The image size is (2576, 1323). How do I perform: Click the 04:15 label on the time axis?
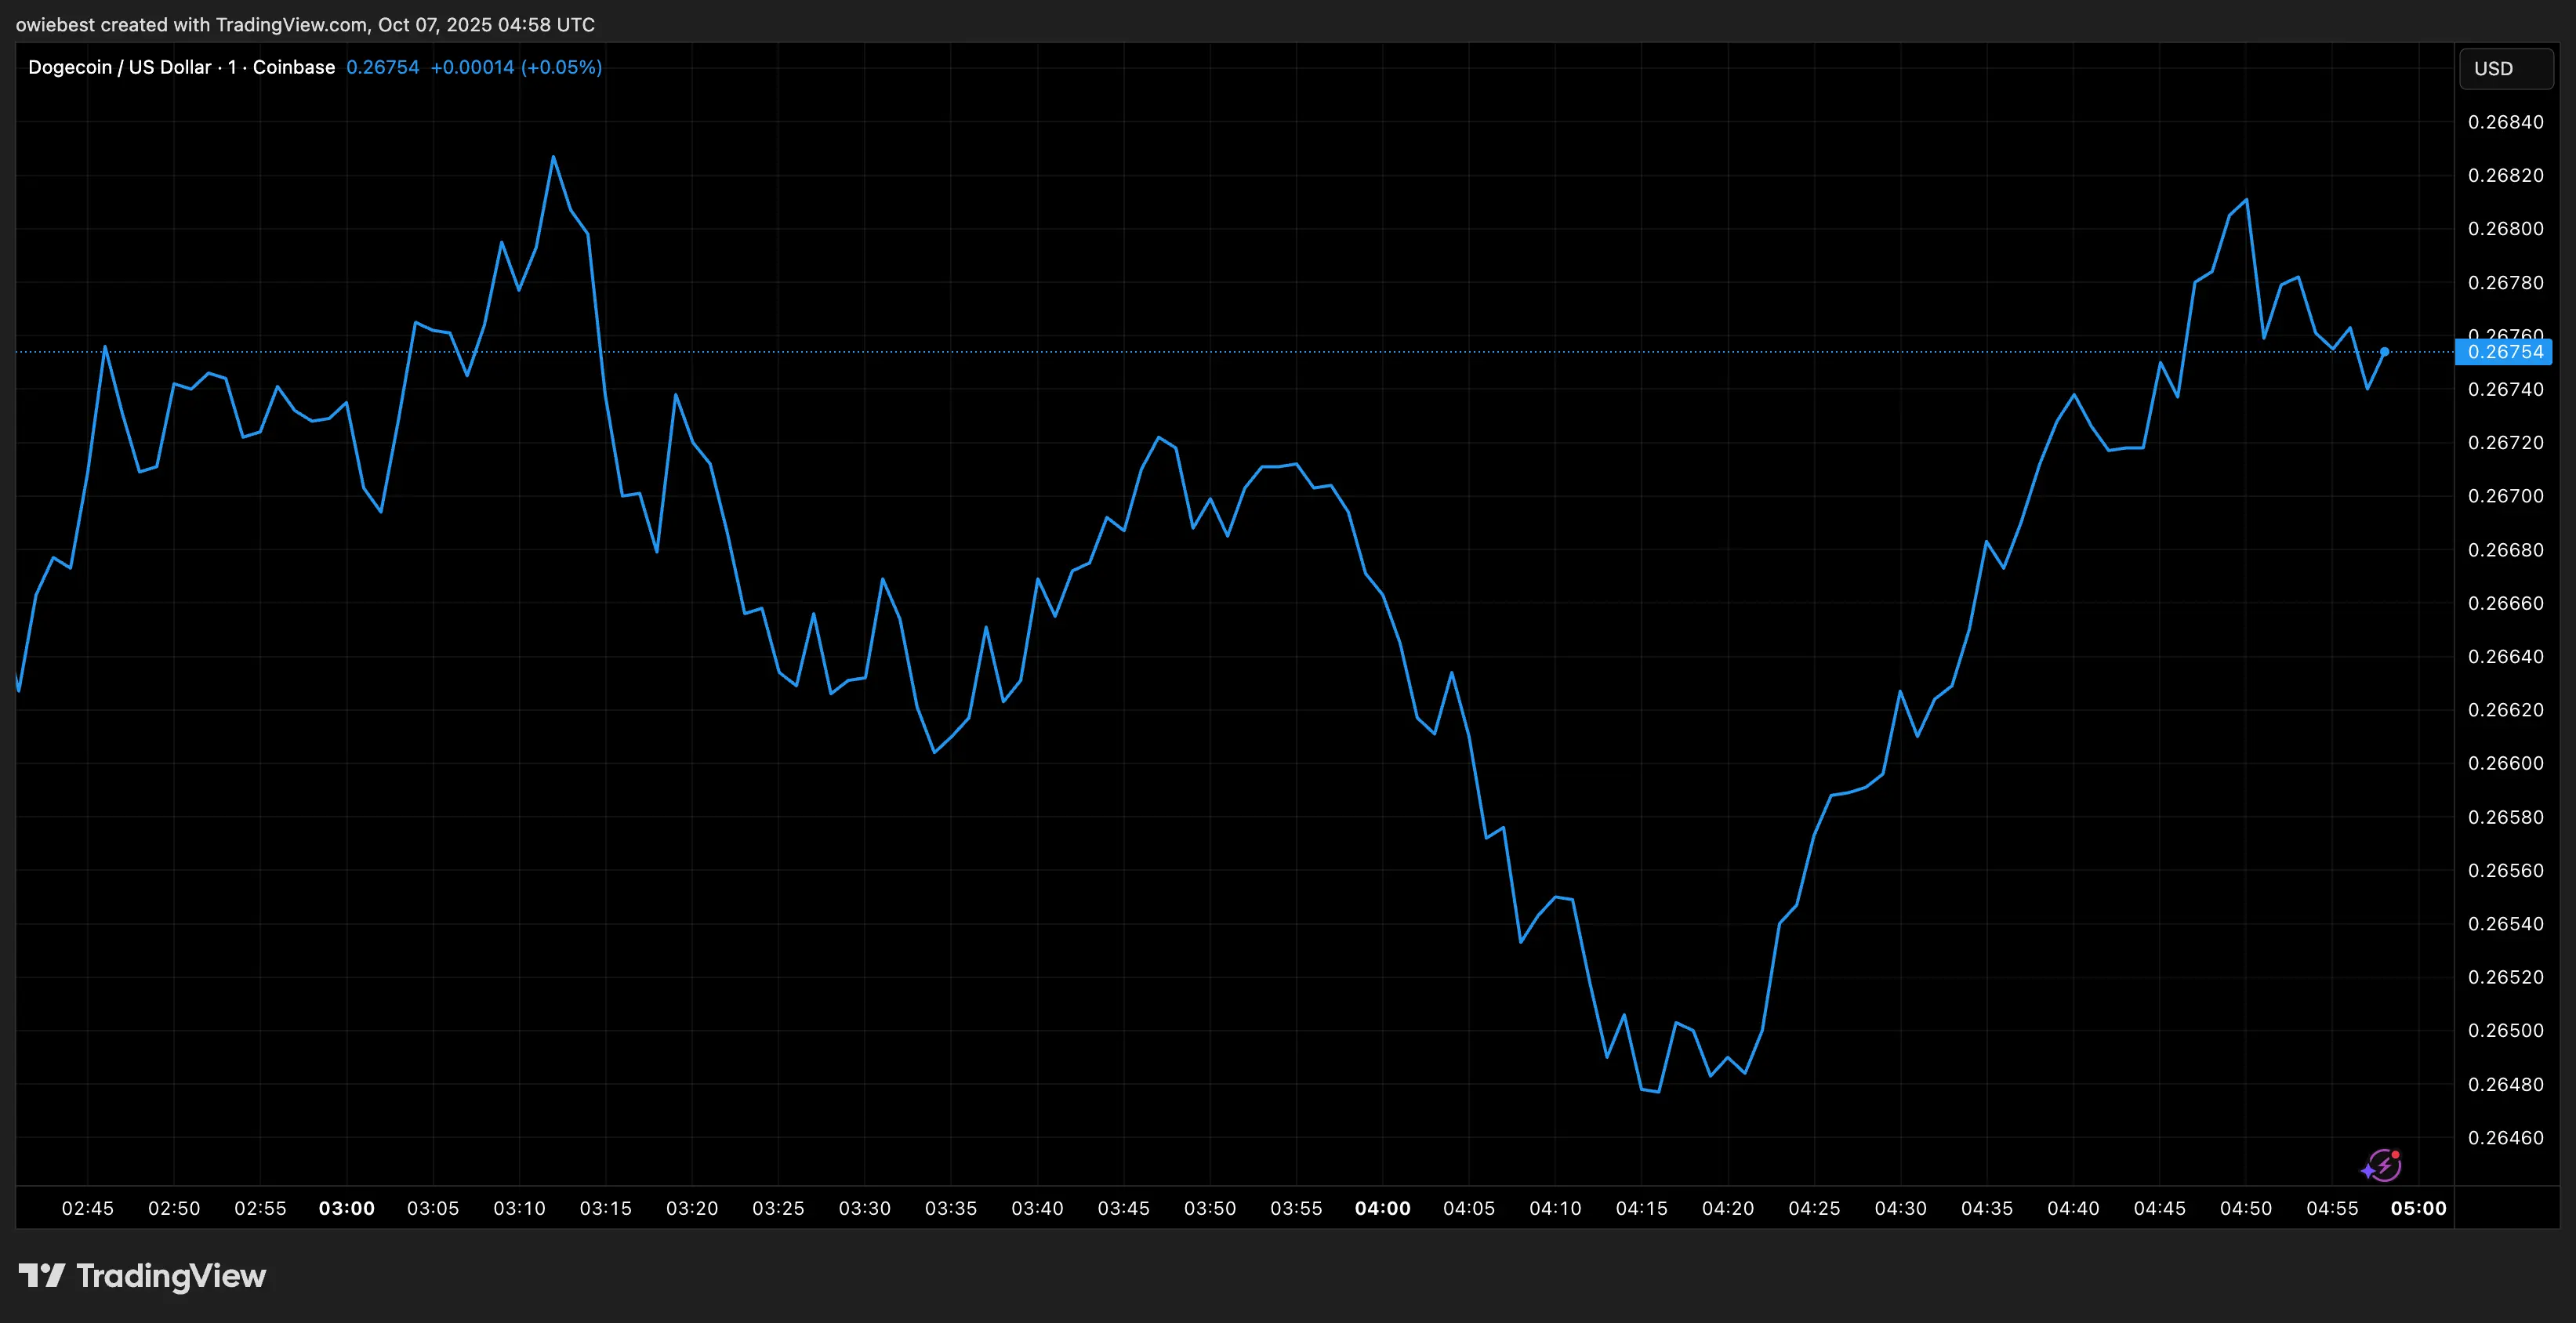(x=1641, y=1208)
